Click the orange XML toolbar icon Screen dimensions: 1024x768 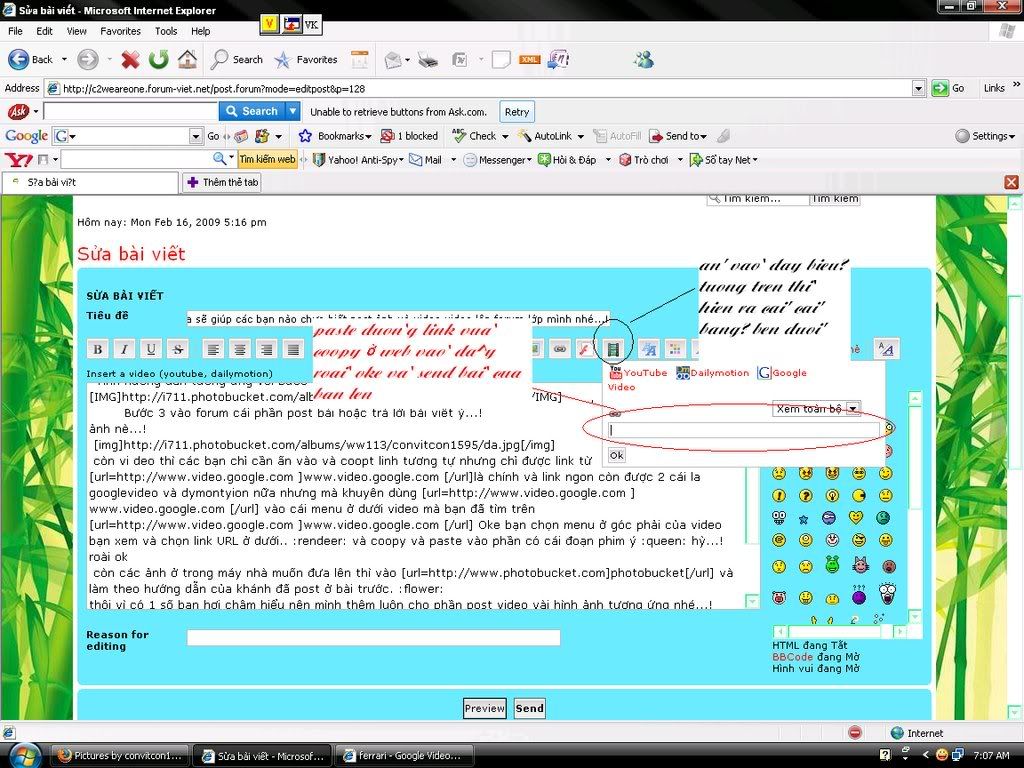[x=529, y=59]
